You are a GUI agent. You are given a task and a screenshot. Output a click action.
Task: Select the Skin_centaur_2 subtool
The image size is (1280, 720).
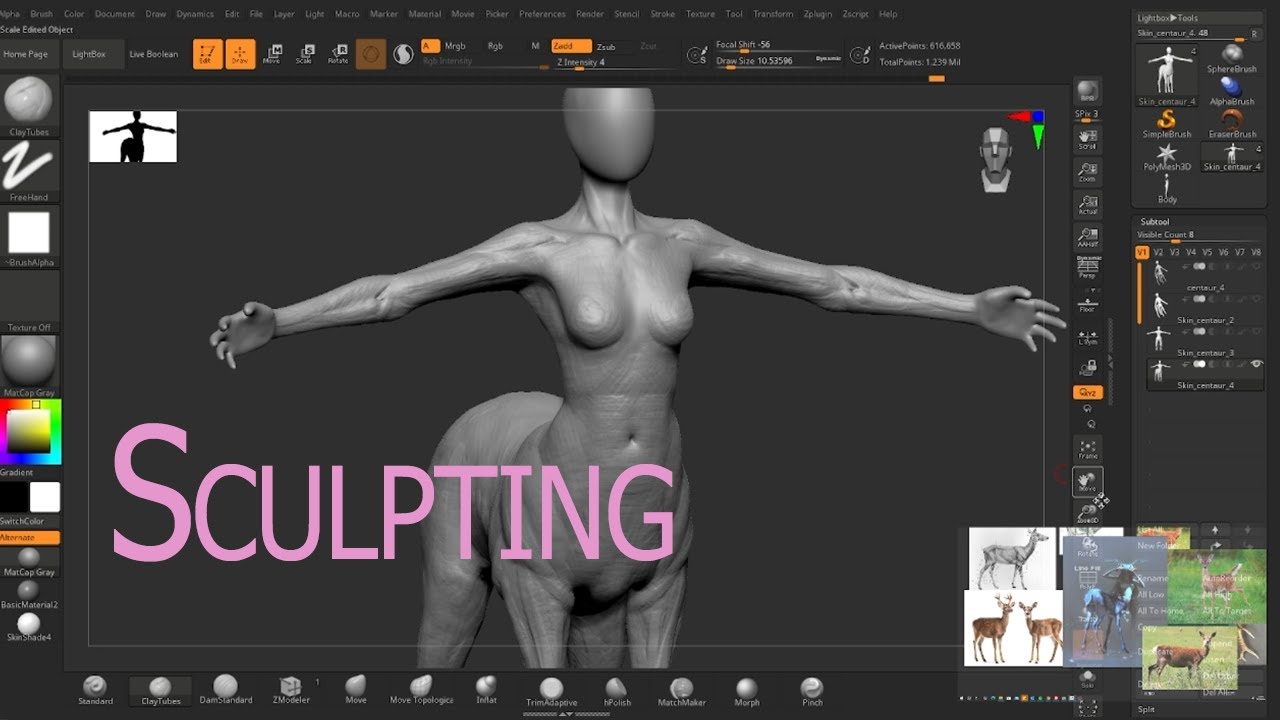pyautogui.click(x=1204, y=307)
